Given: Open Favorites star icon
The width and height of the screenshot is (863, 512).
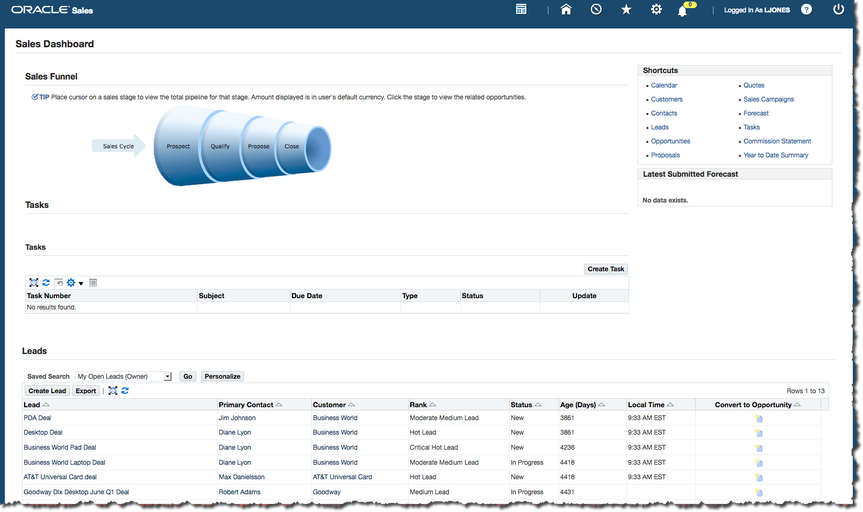Looking at the screenshot, I should (x=626, y=9).
